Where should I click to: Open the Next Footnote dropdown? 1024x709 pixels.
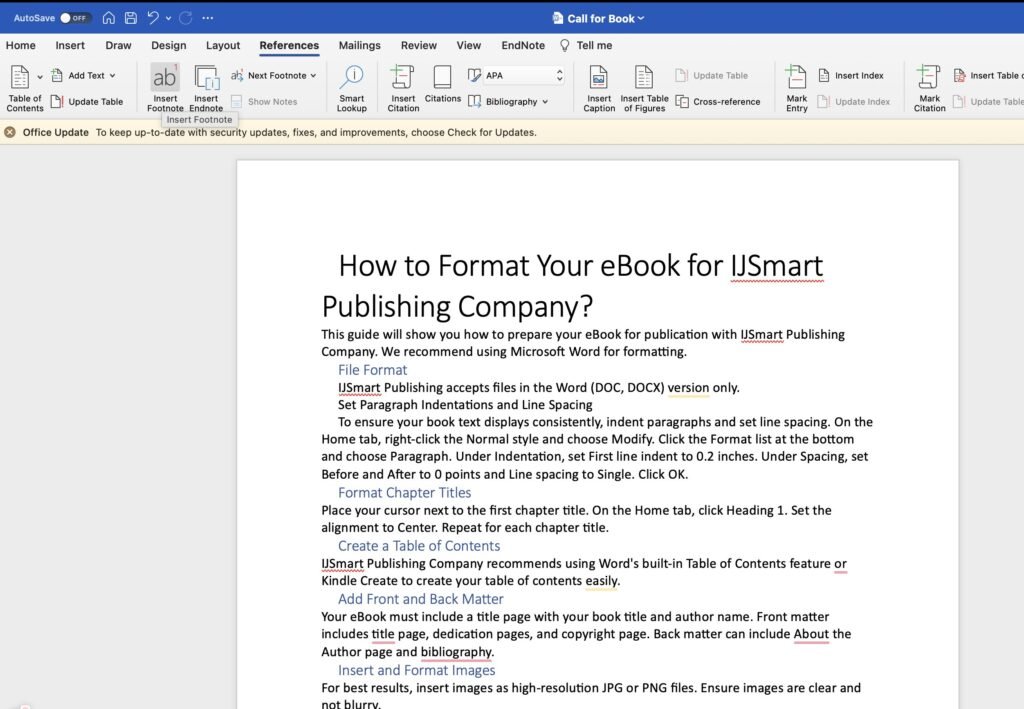click(x=274, y=76)
